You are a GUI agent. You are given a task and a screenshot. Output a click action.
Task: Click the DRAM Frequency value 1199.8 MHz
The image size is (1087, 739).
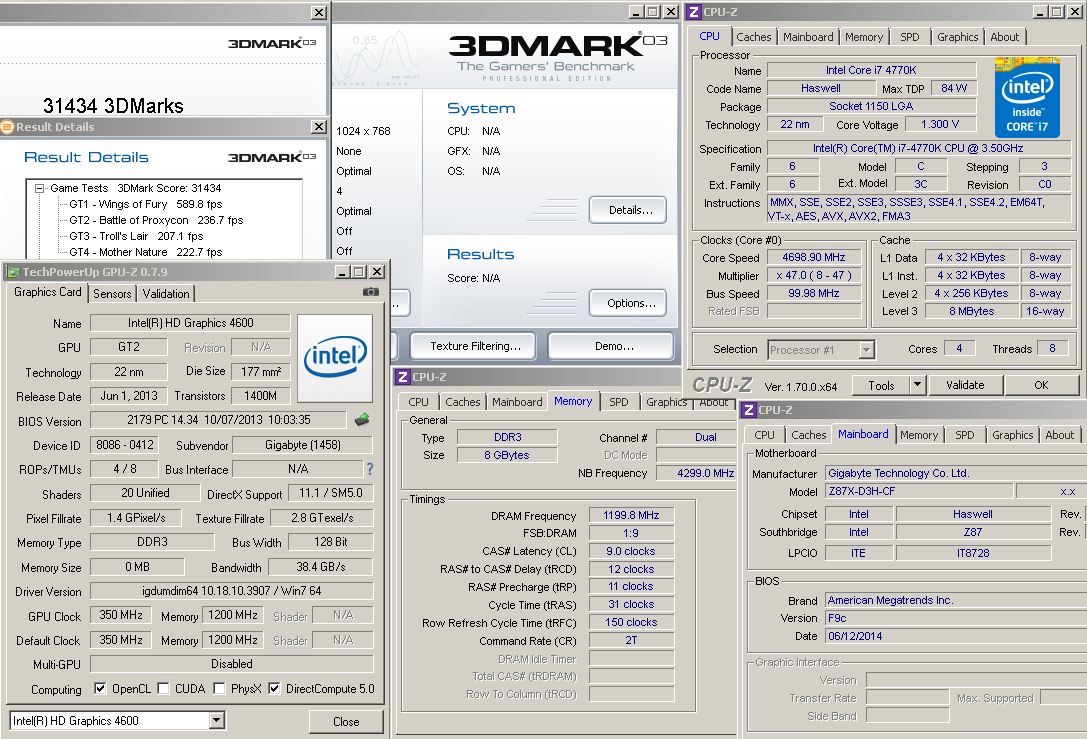tap(631, 515)
